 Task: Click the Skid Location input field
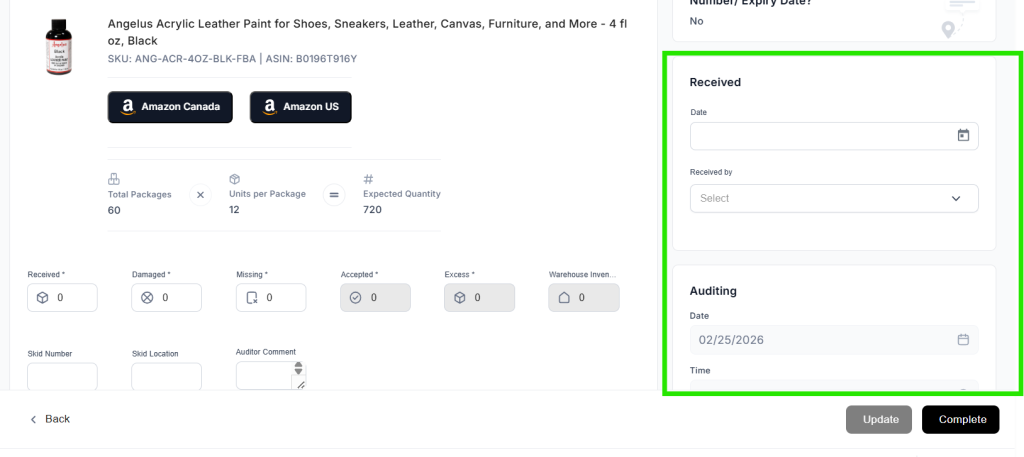167,377
